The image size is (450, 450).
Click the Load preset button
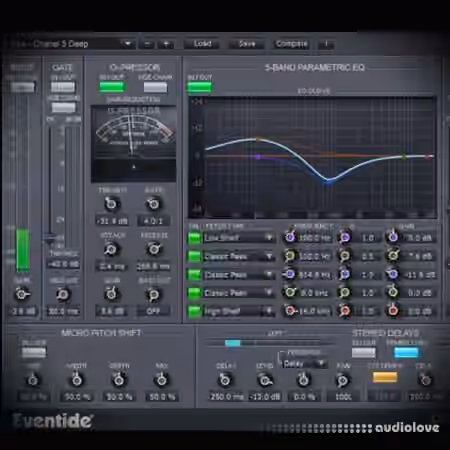click(202, 44)
